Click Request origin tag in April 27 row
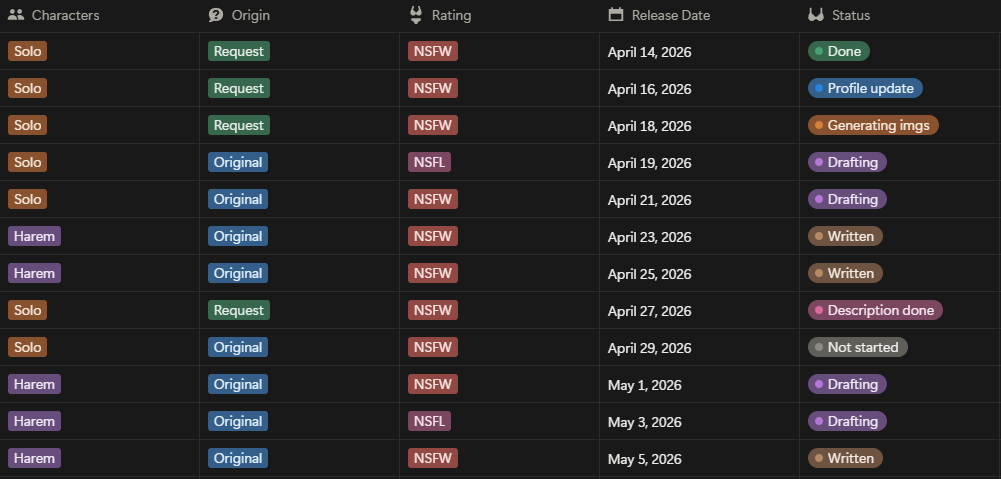Viewport: 1001px width, 479px height. pyautogui.click(x=239, y=310)
